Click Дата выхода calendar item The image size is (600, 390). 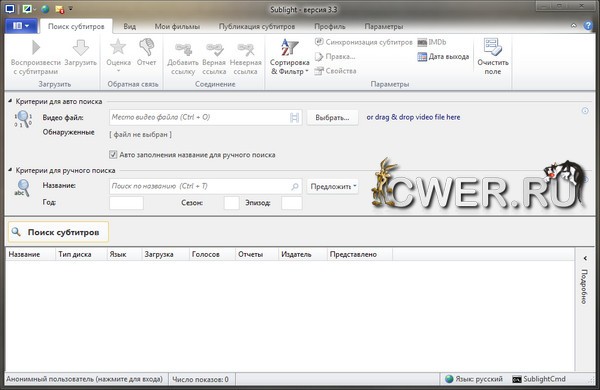click(x=443, y=57)
